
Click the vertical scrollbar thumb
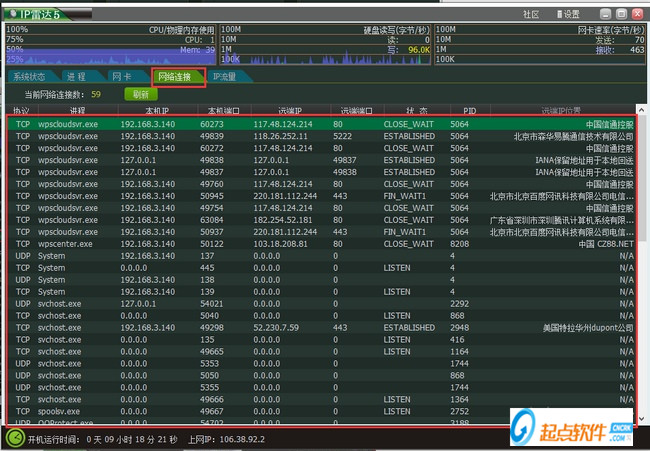pos(641,178)
